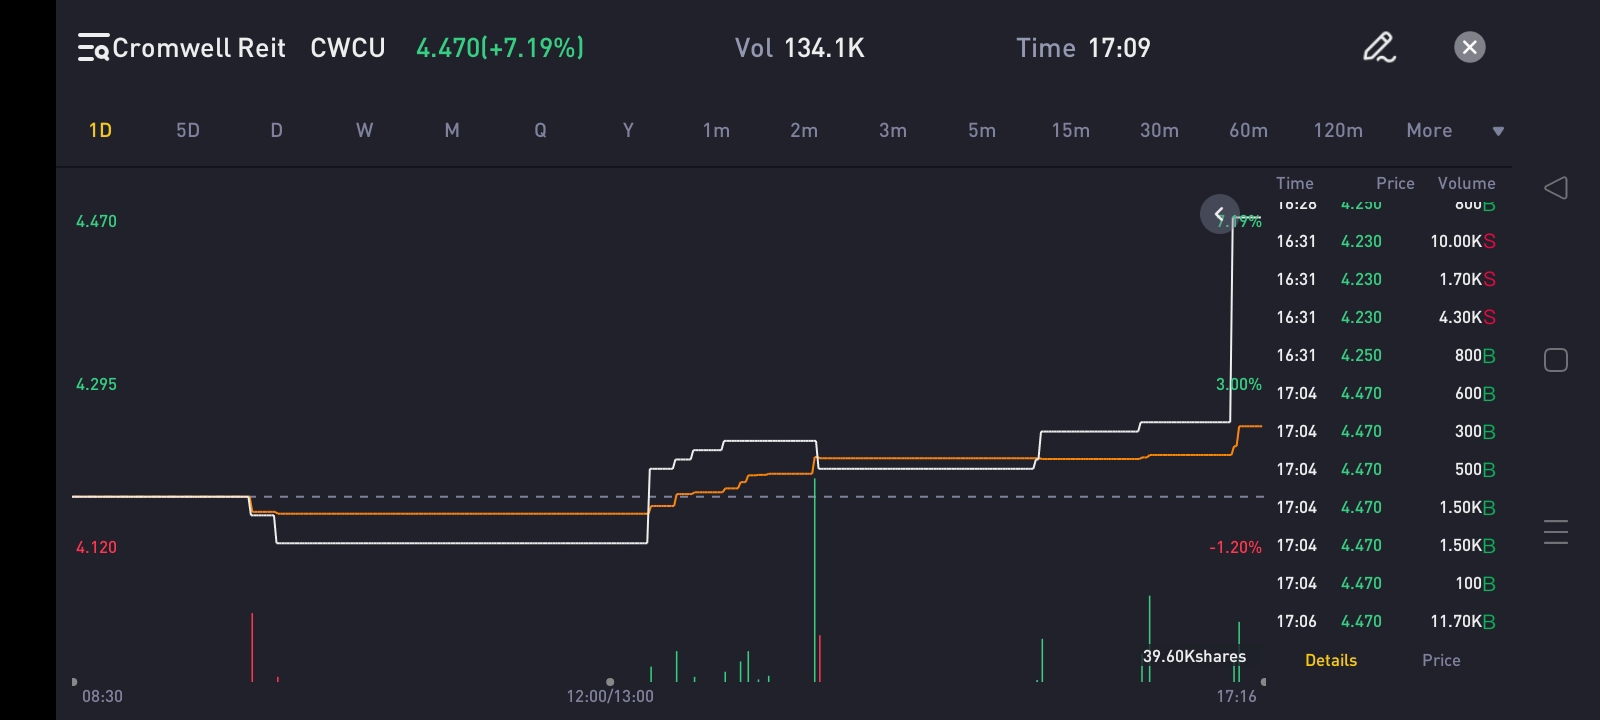
Task: Tap the 3.00% axis percentage label
Action: (1239, 384)
